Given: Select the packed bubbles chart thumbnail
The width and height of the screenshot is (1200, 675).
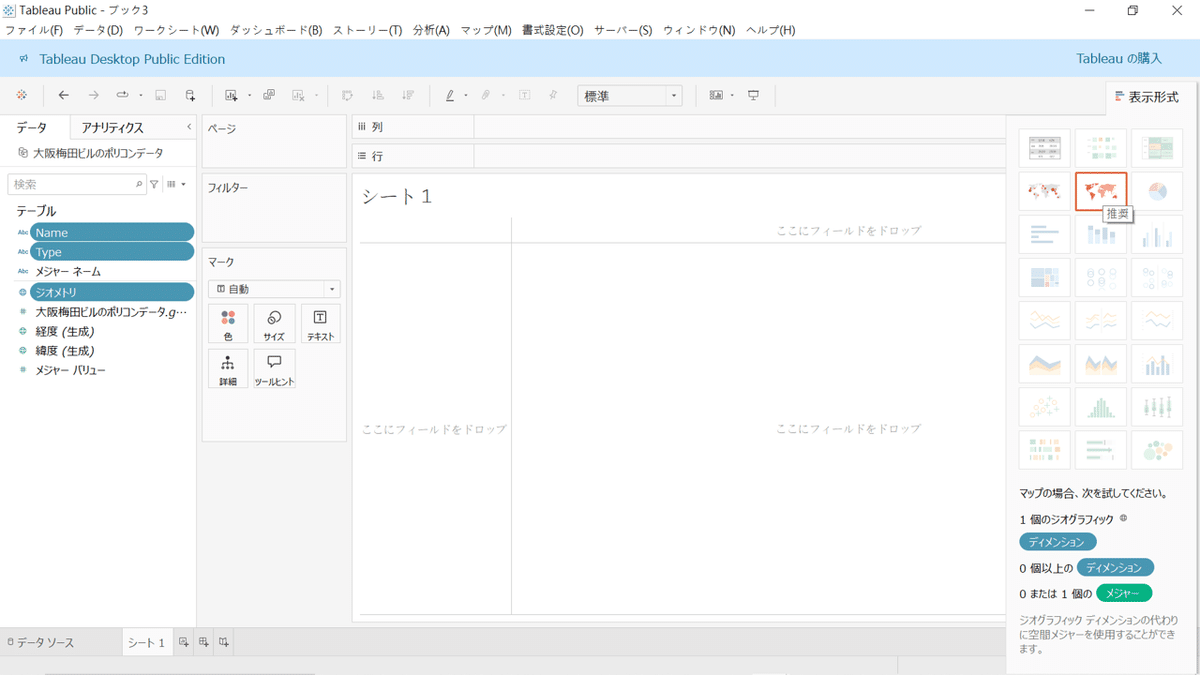Looking at the screenshot, I should pyautogui.click(x=1157, y=450).
